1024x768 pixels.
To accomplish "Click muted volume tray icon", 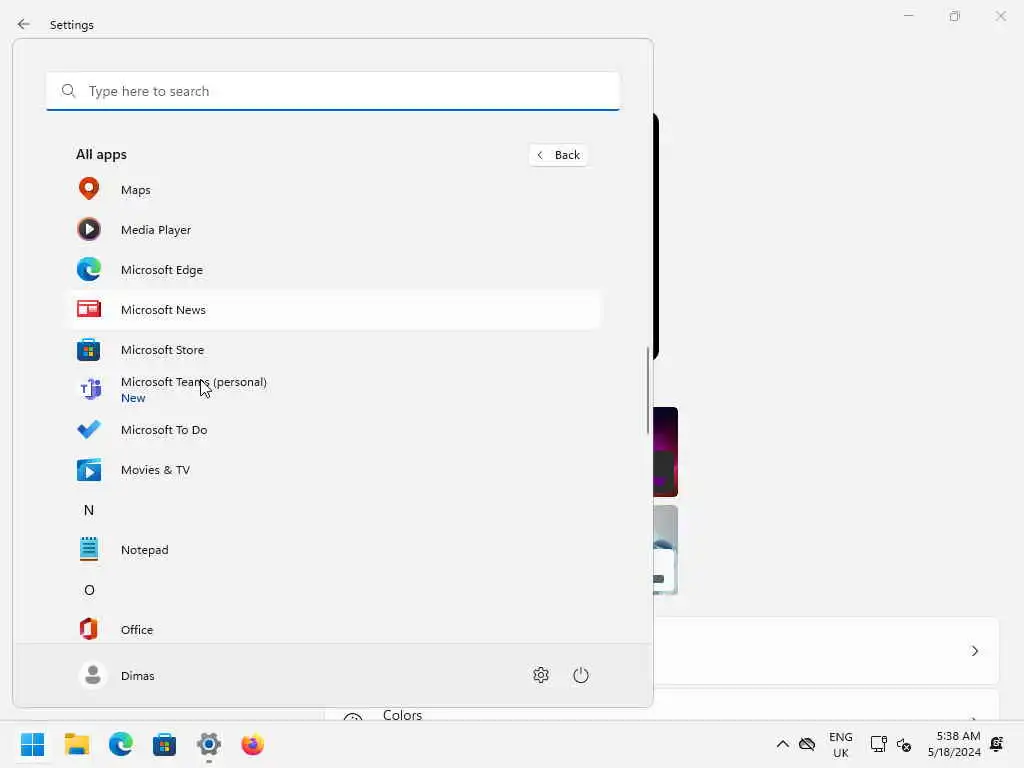I will click(x=904, y=744).
